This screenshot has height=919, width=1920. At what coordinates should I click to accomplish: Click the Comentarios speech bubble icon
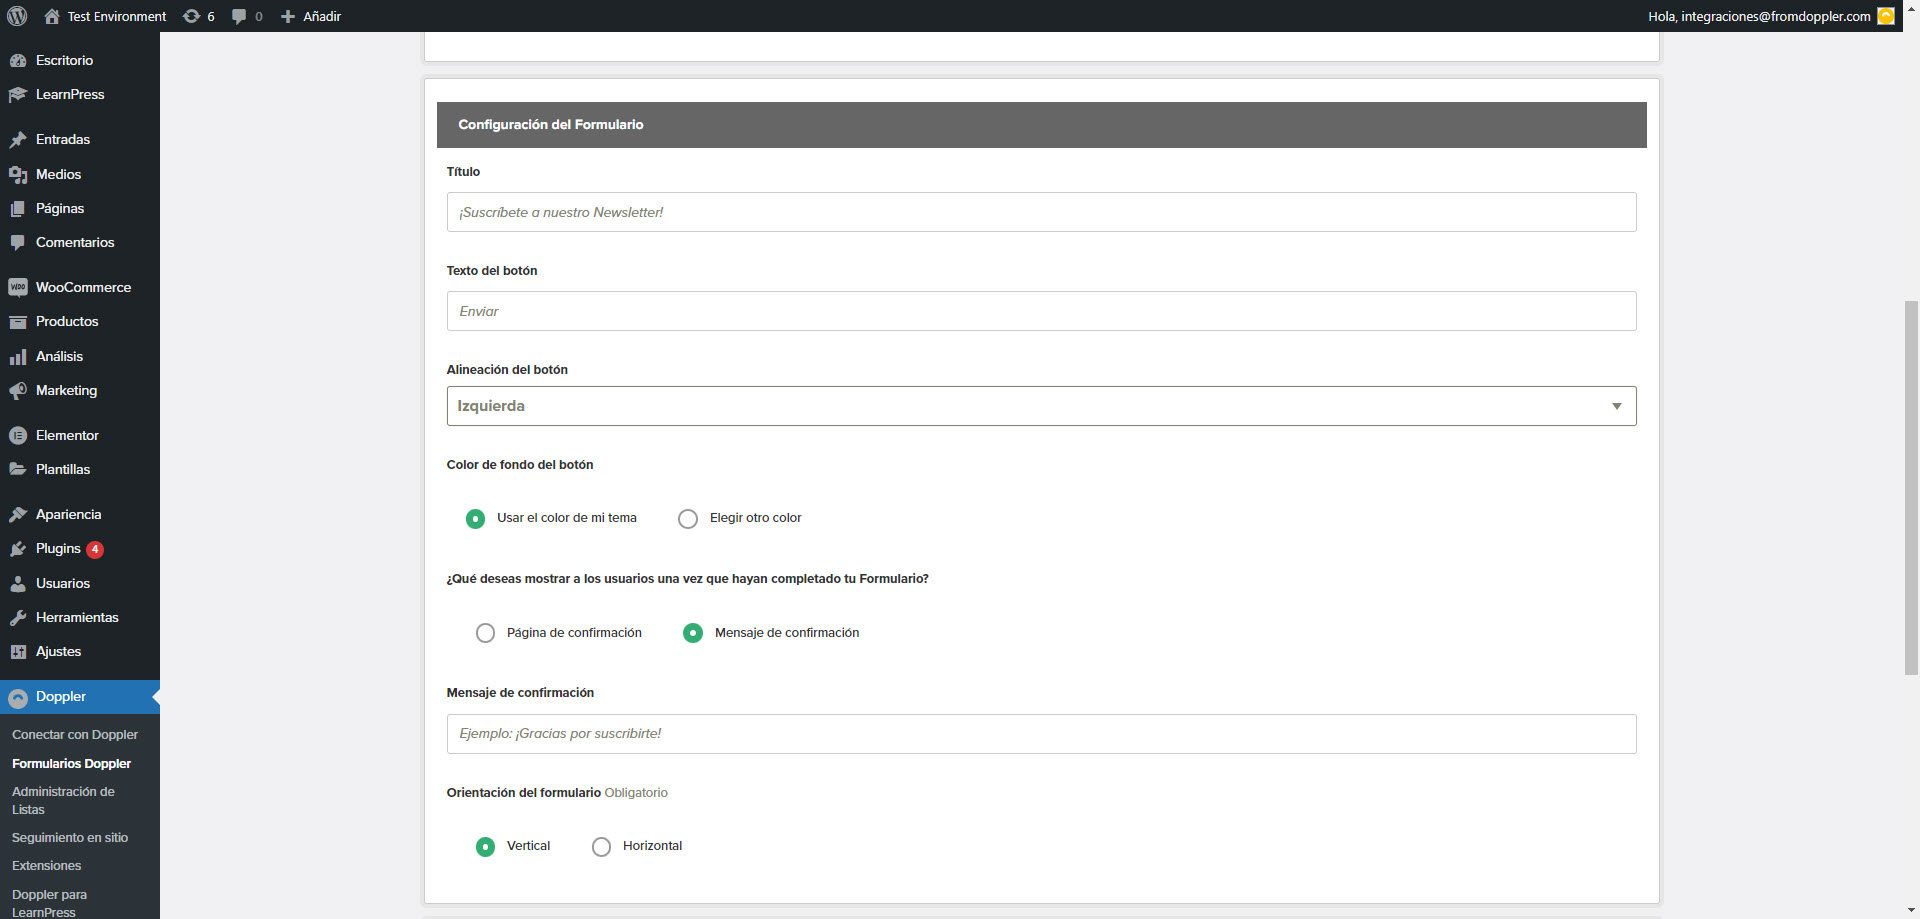pos(18,242)
